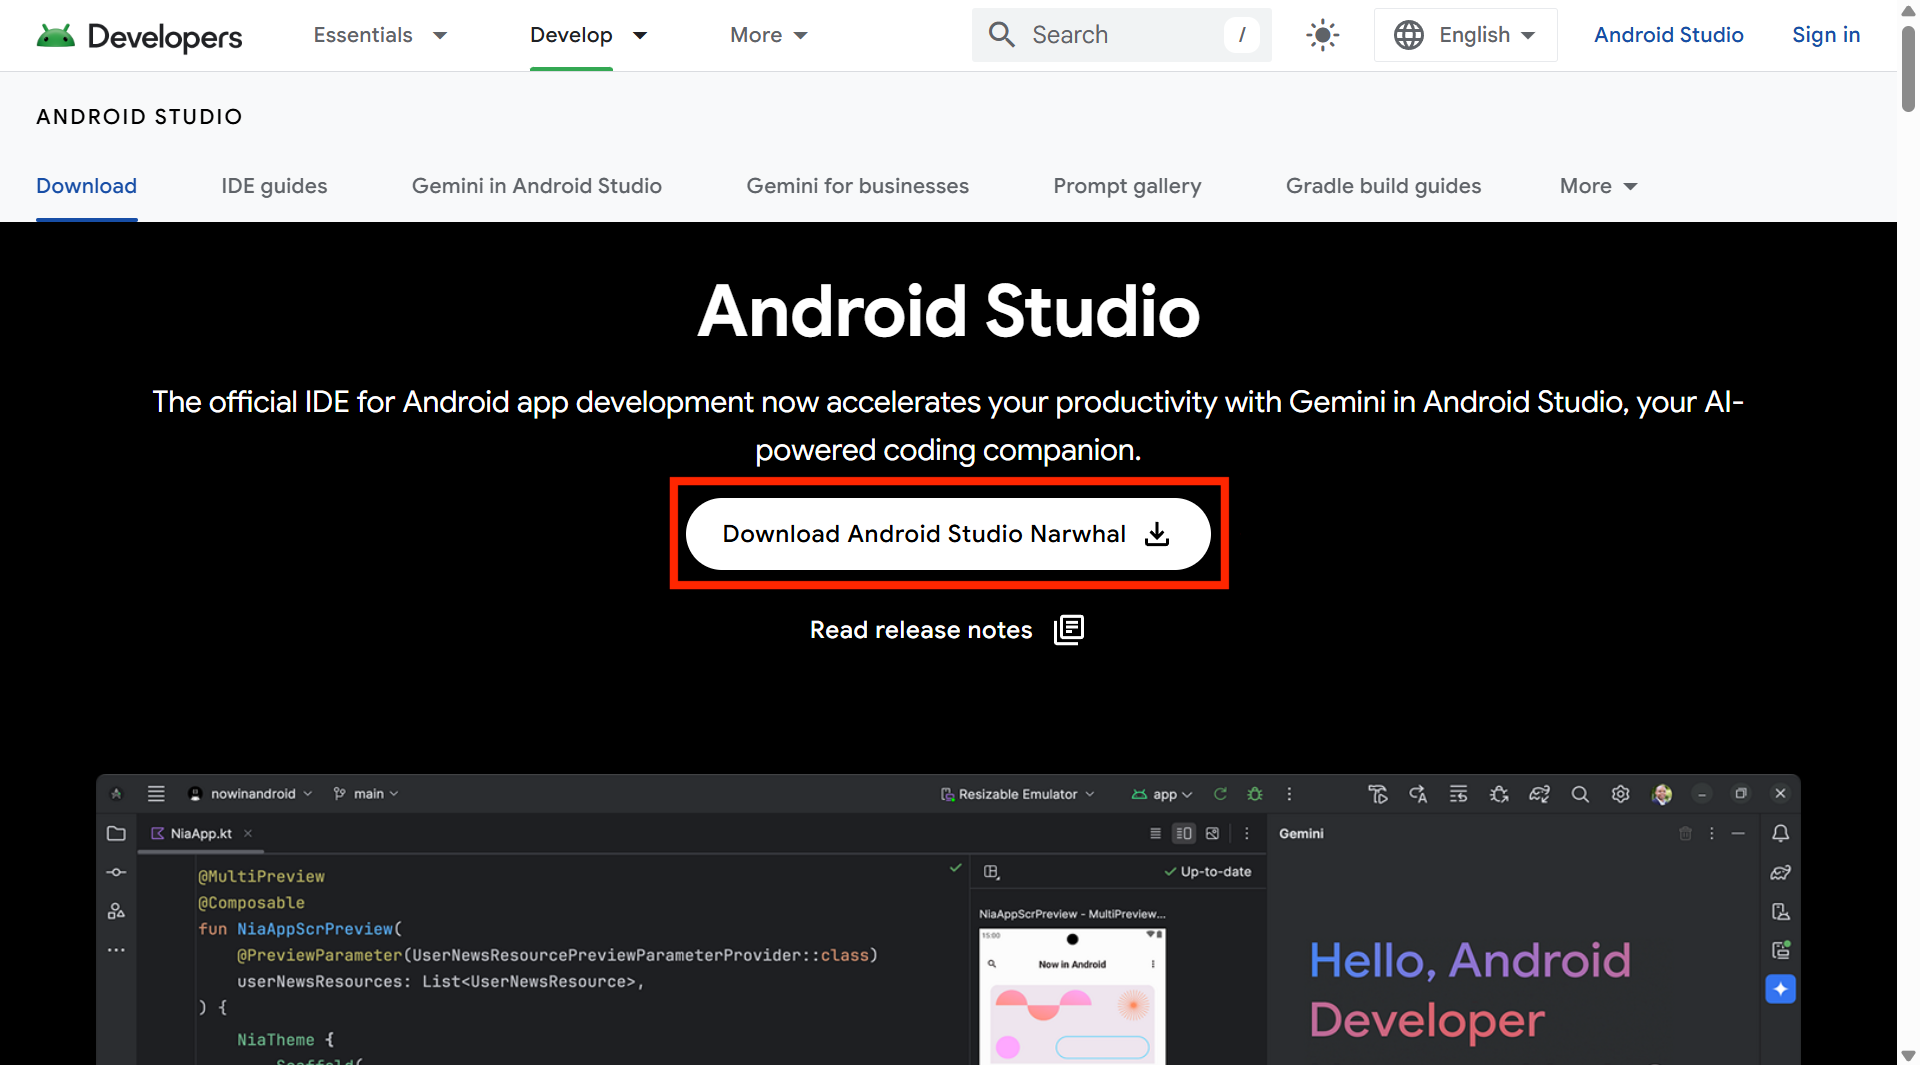The image size is (1920, 1065).
Task: Click three-dot menu beside editor view modes
Action: pos(1246,833)
